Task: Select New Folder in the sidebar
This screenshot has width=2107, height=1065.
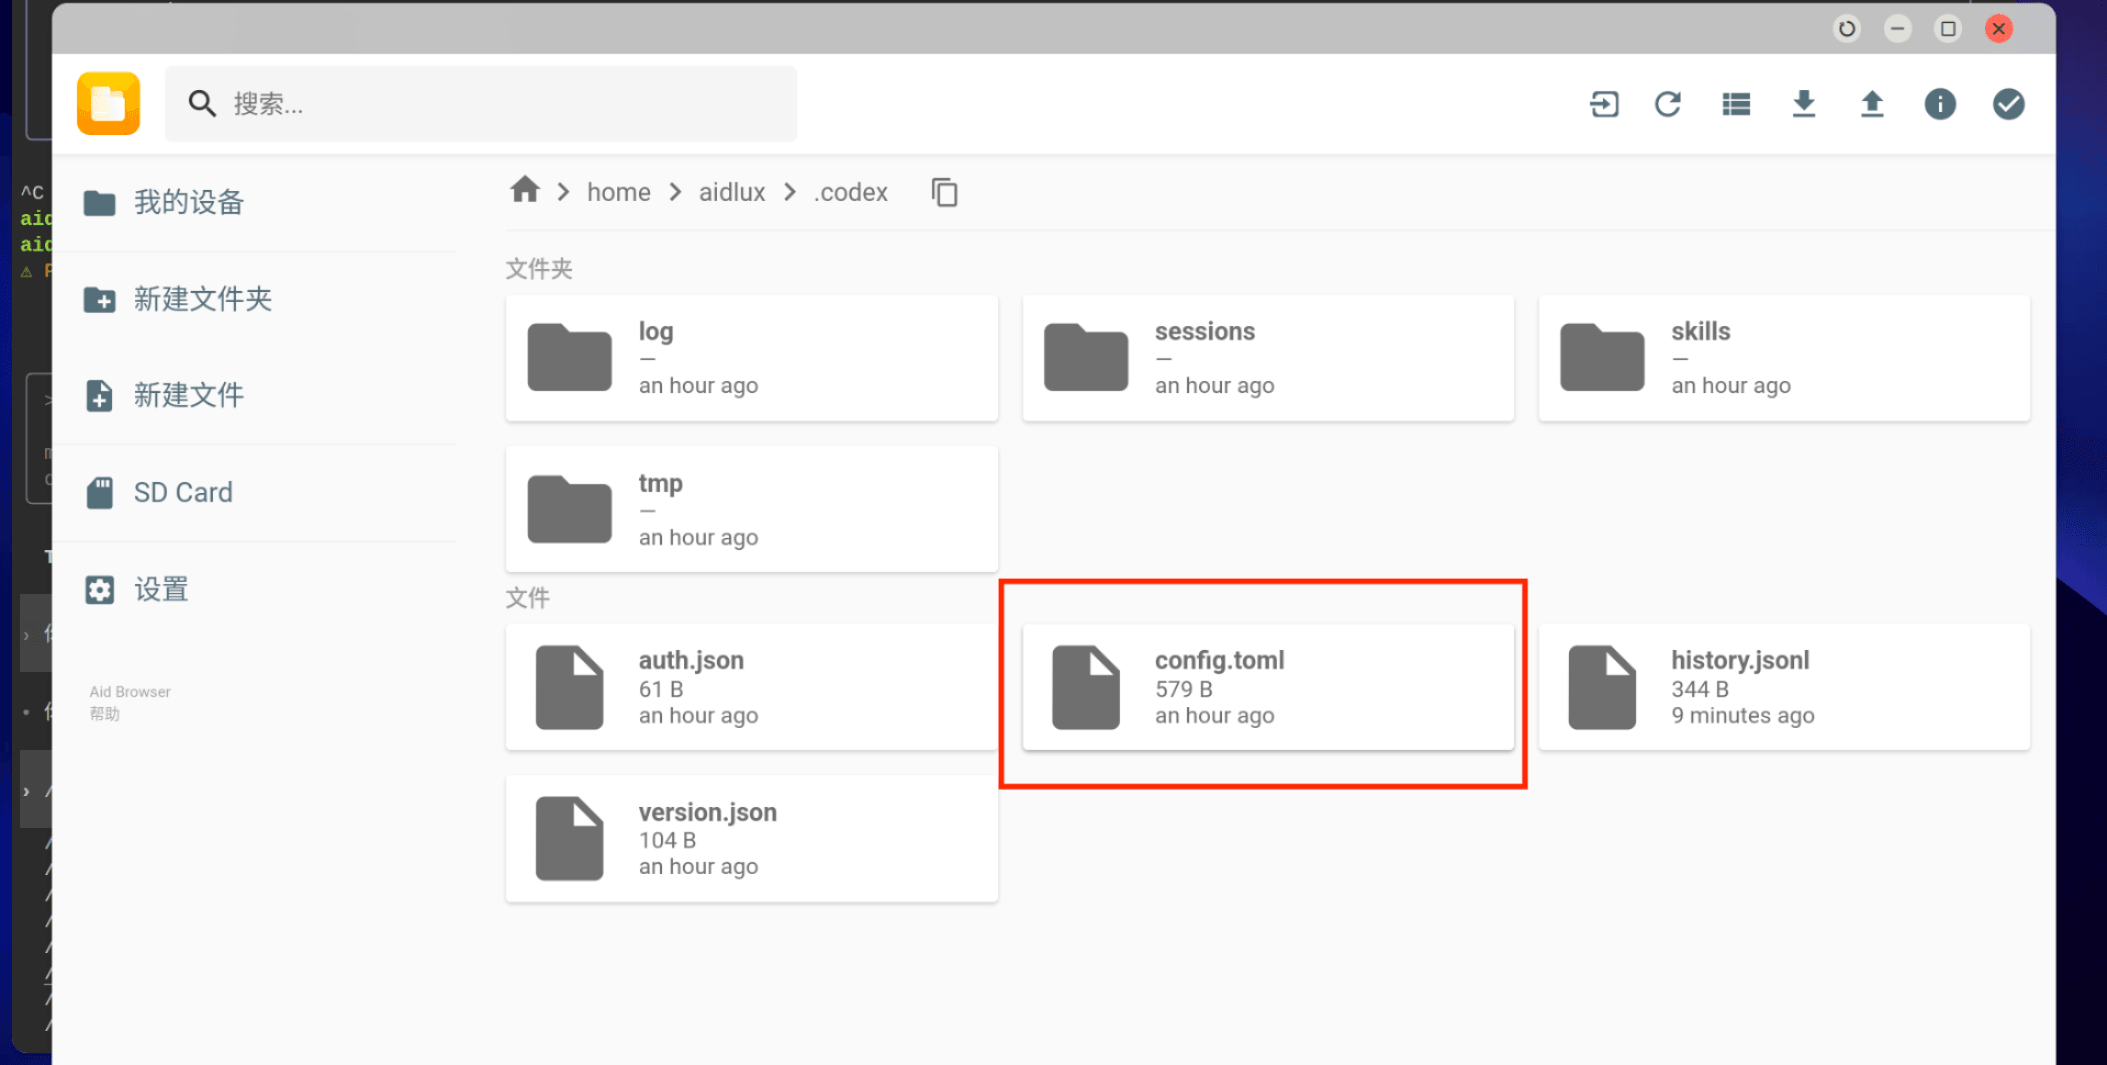Action: 202,299
